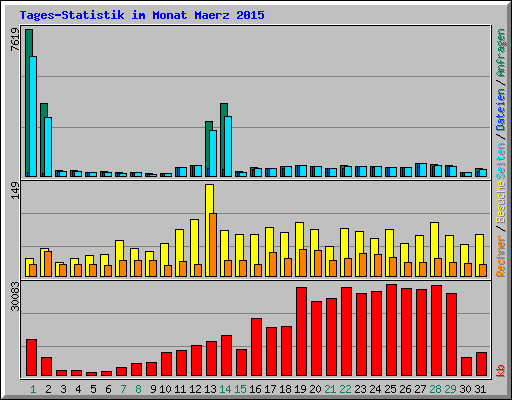Click day label 7 on the x-axis
Screen dimensions: 512x400
pos(123,389)
